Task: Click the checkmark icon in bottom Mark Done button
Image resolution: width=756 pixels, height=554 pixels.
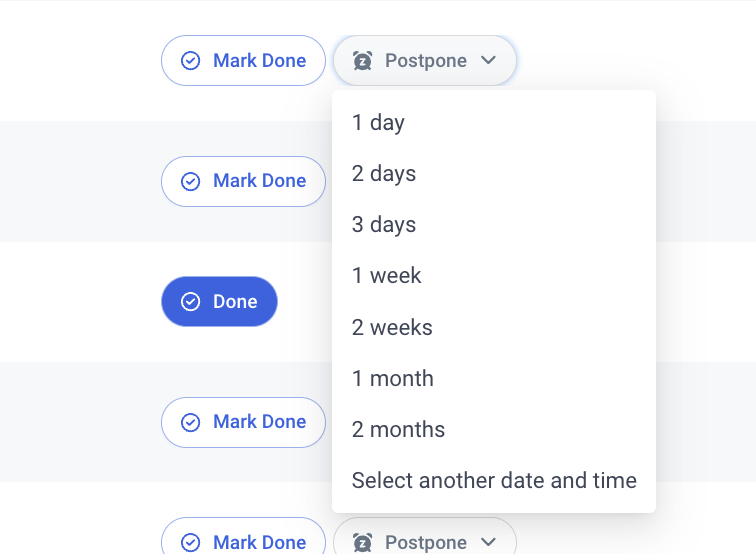Action: [190, 542]
